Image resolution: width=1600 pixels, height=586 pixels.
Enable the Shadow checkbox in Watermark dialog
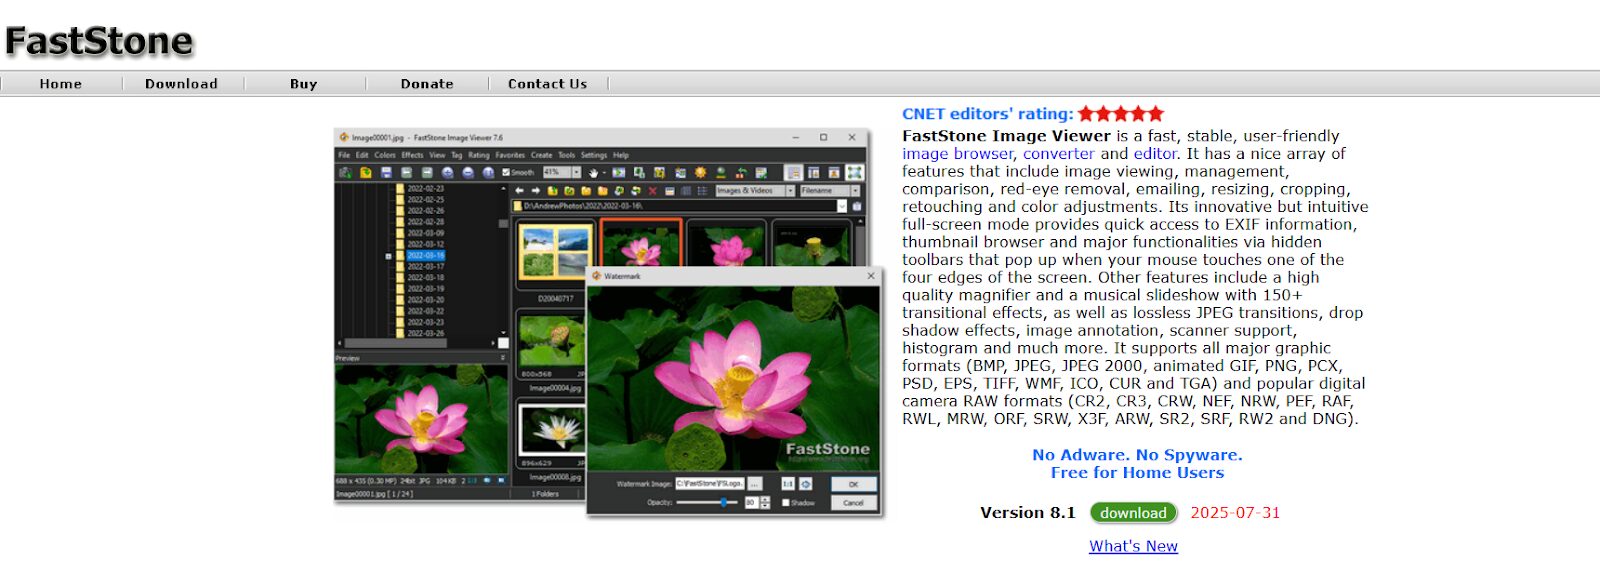pos(786,503)
